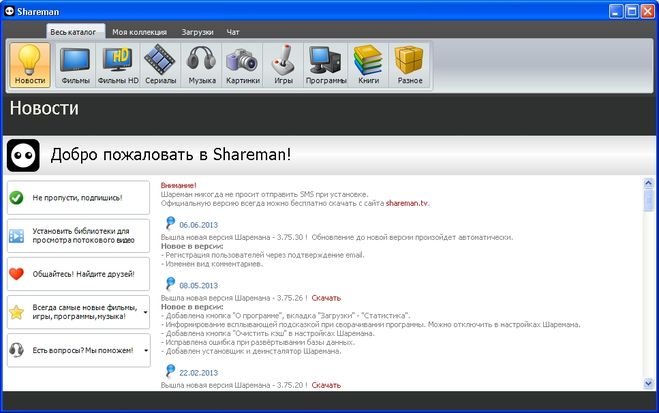Open the Картинки camera icon

coord(243,64)
